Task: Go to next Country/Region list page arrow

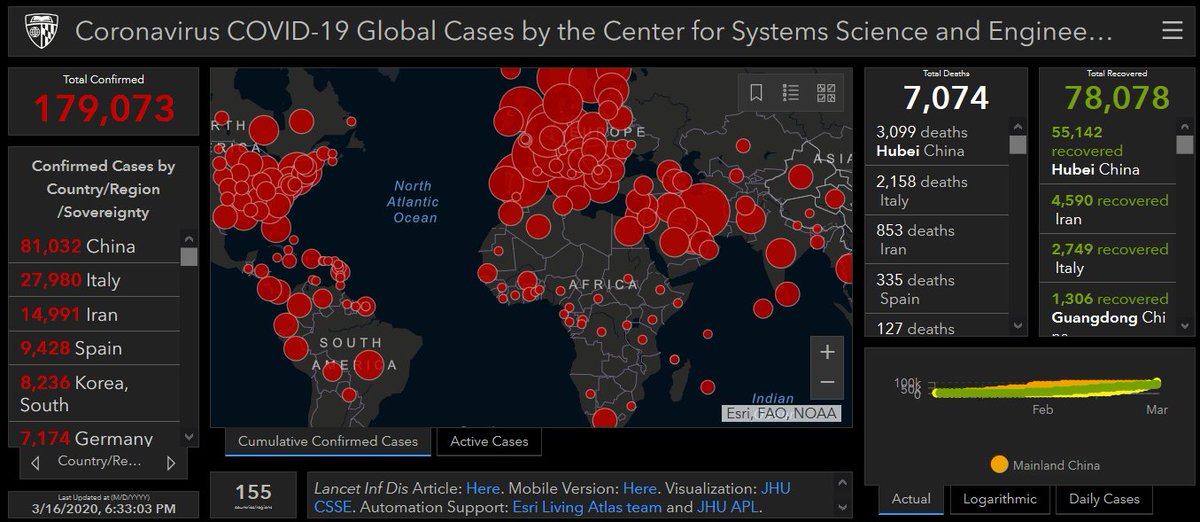Action: pos(171,463)
